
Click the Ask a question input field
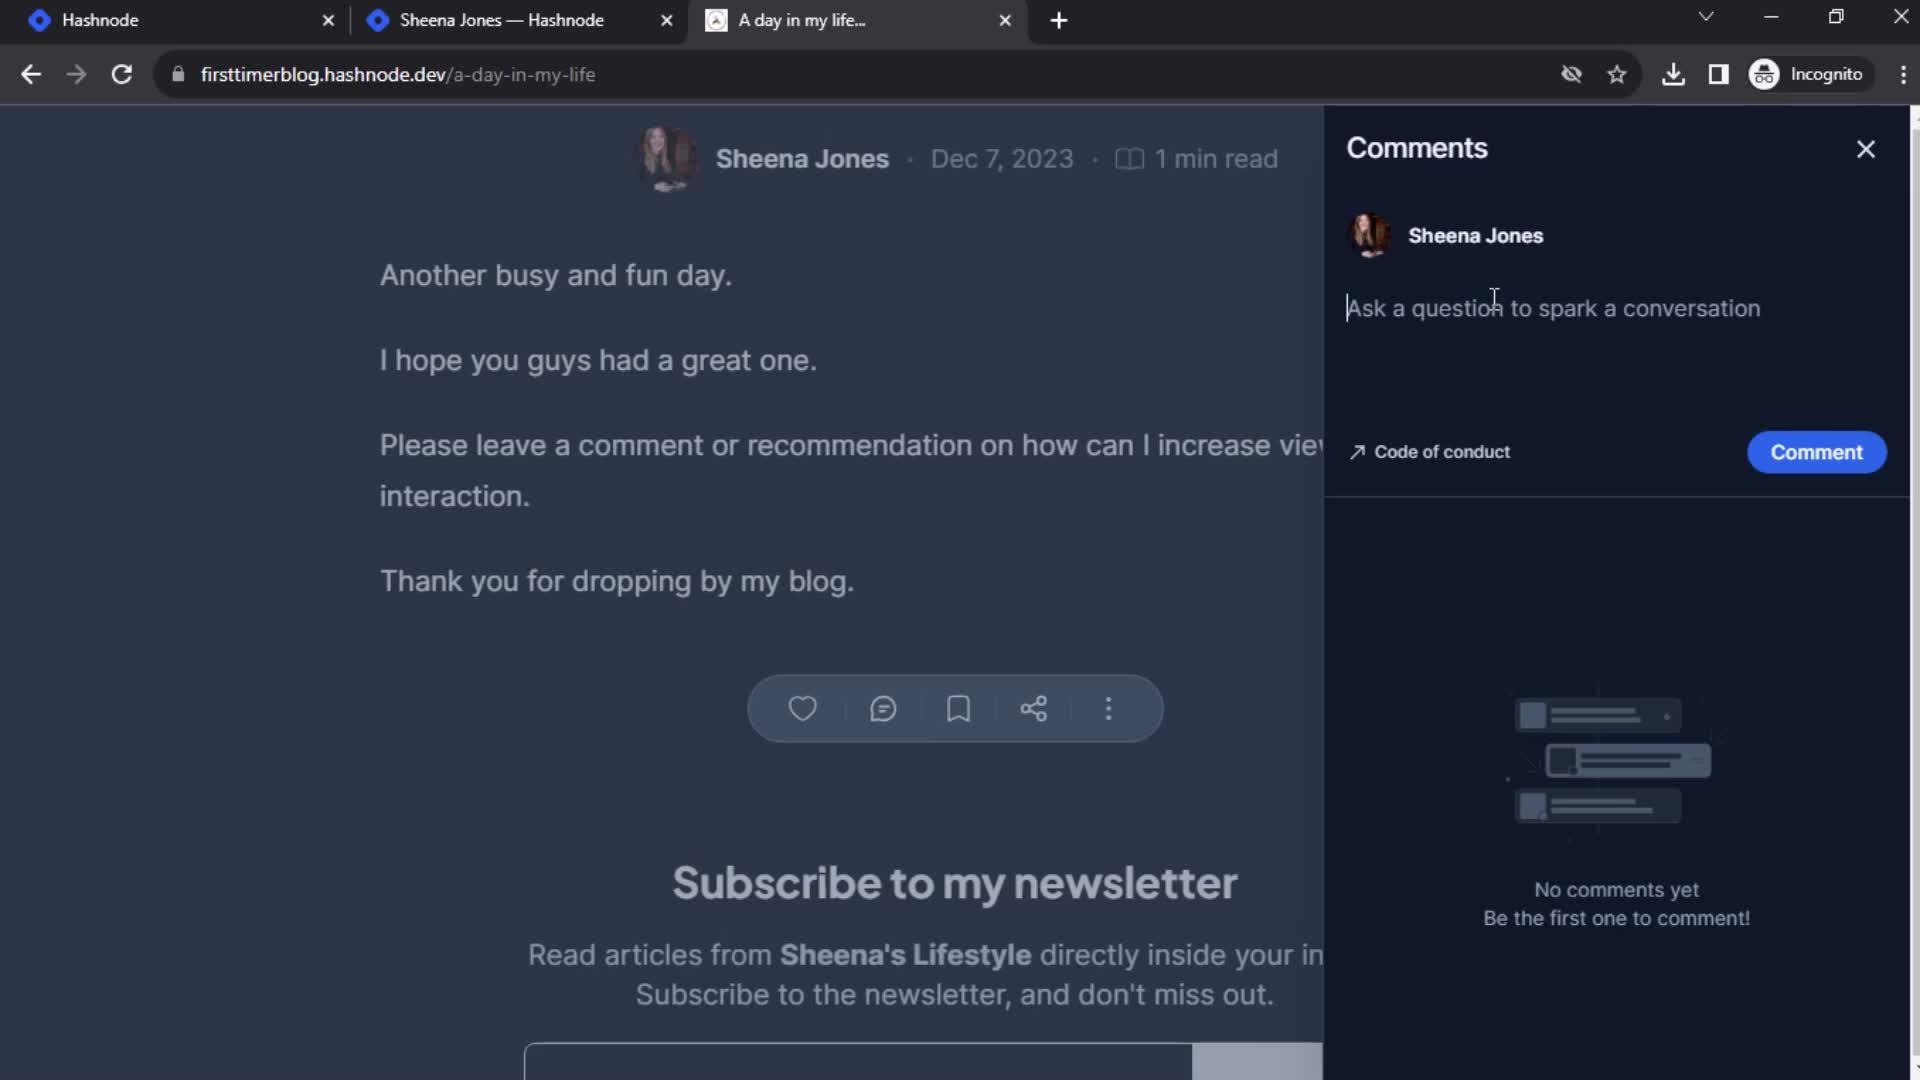point(1553,307)
